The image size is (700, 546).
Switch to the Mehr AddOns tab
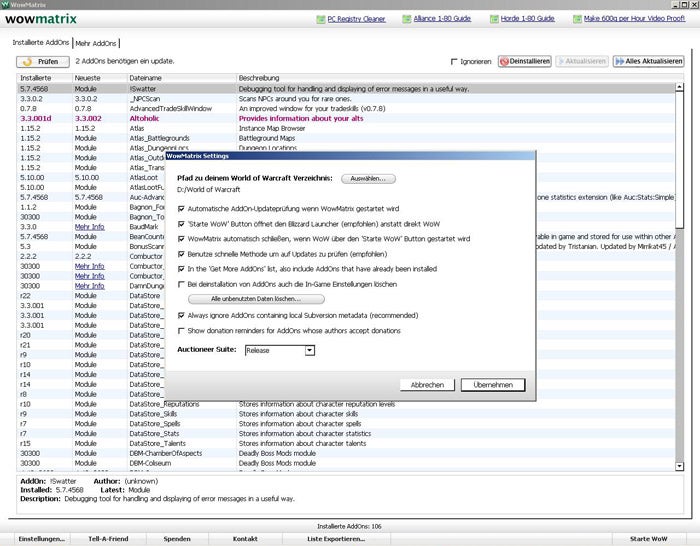[96, 43]
